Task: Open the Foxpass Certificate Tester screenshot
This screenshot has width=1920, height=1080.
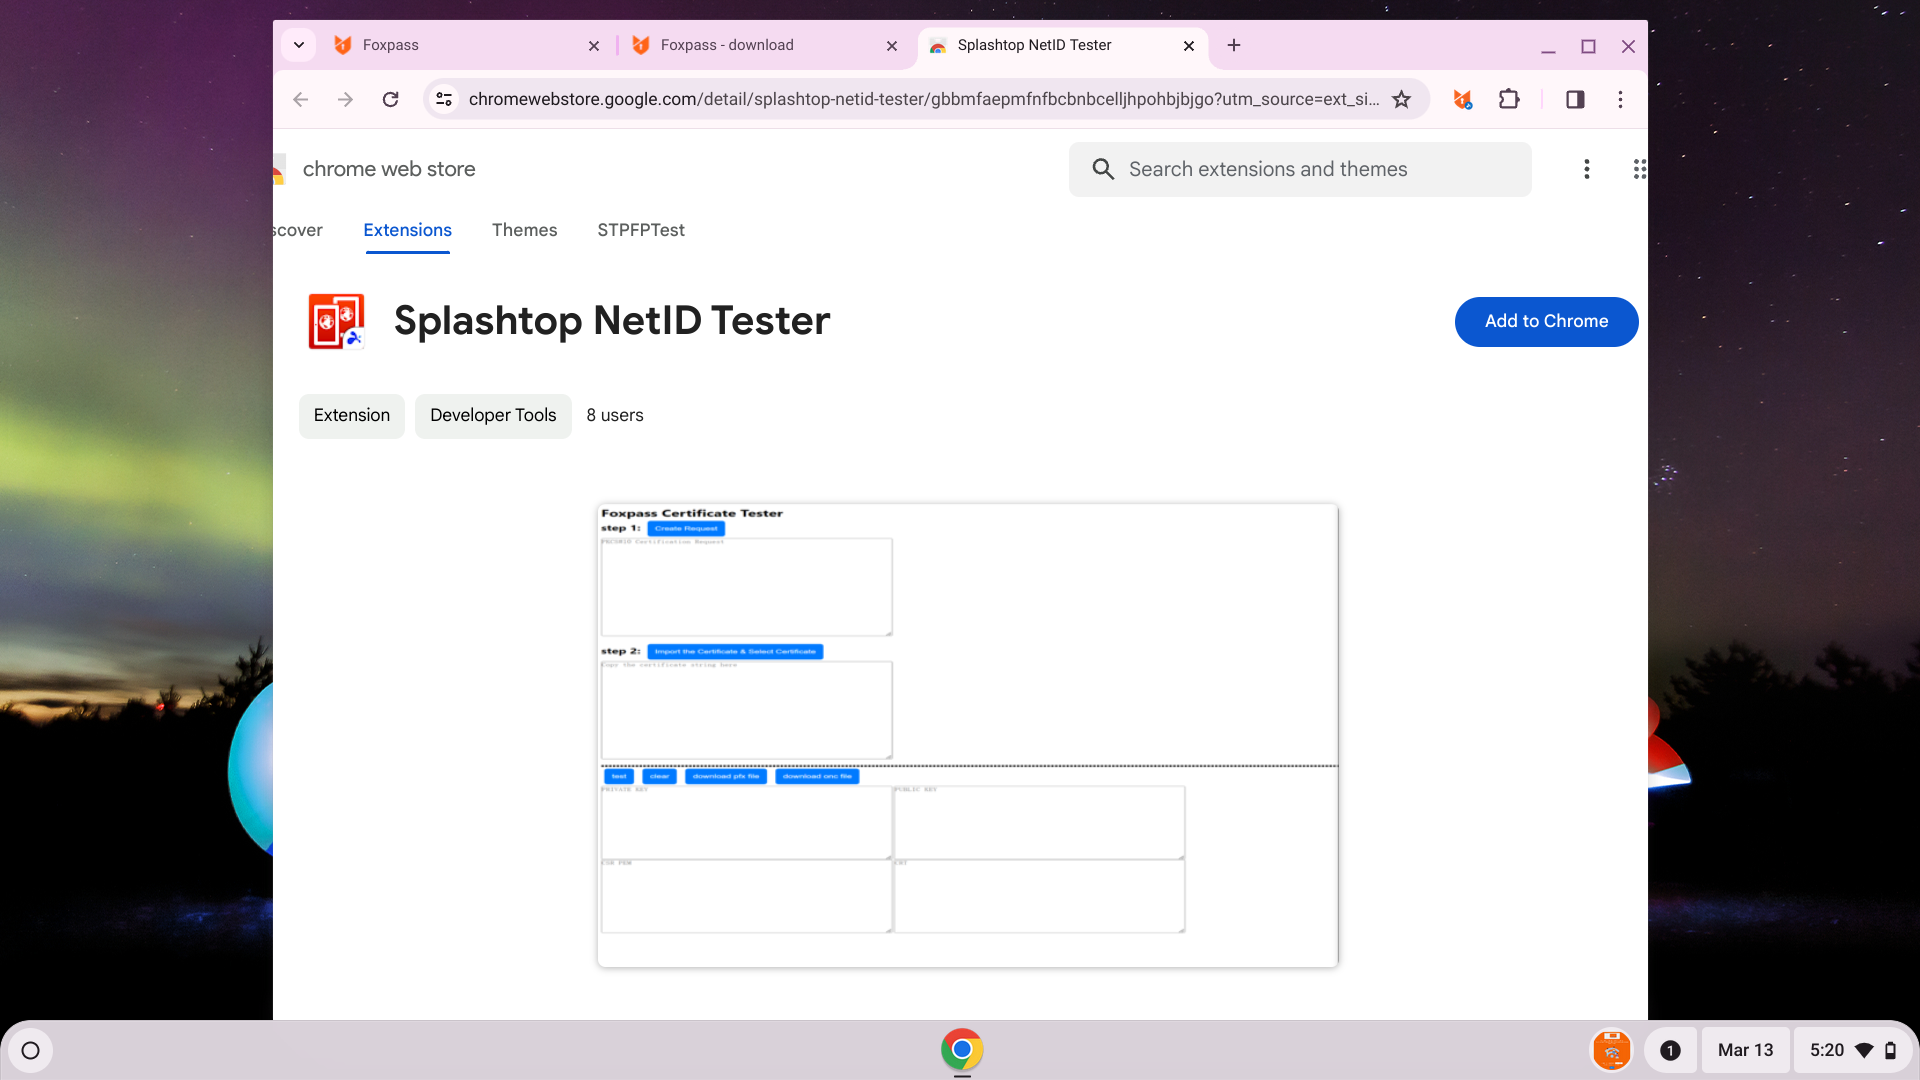Action: [x=968, y=735]
